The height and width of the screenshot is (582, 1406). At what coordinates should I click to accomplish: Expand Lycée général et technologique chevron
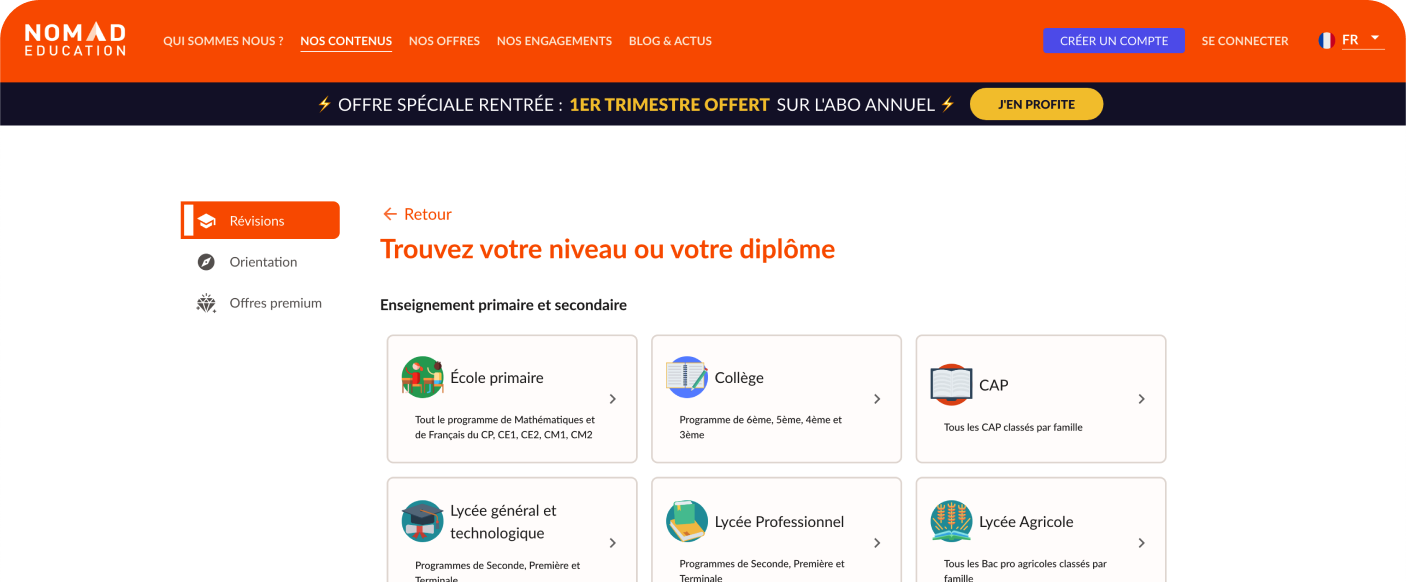click(613, 543)
